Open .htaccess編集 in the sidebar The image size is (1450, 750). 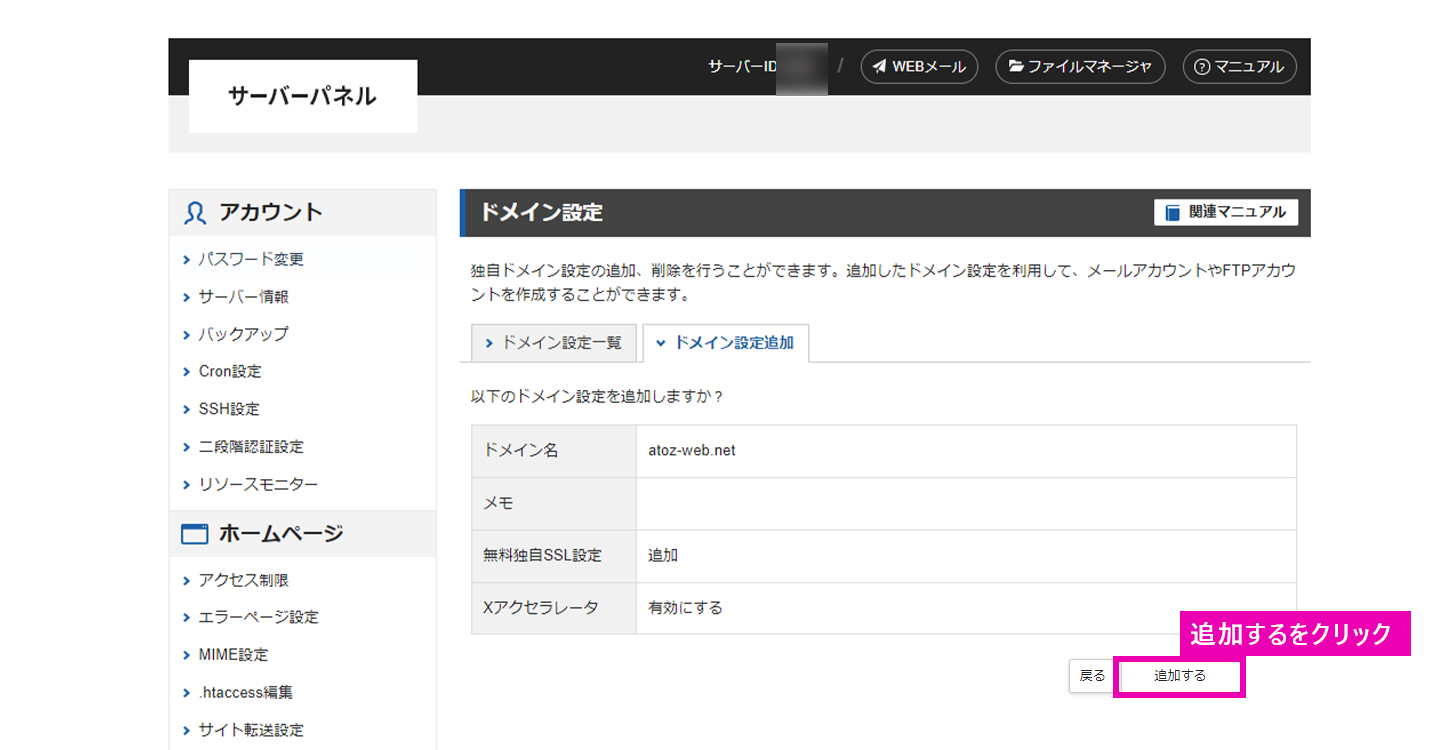coord(245,692)
